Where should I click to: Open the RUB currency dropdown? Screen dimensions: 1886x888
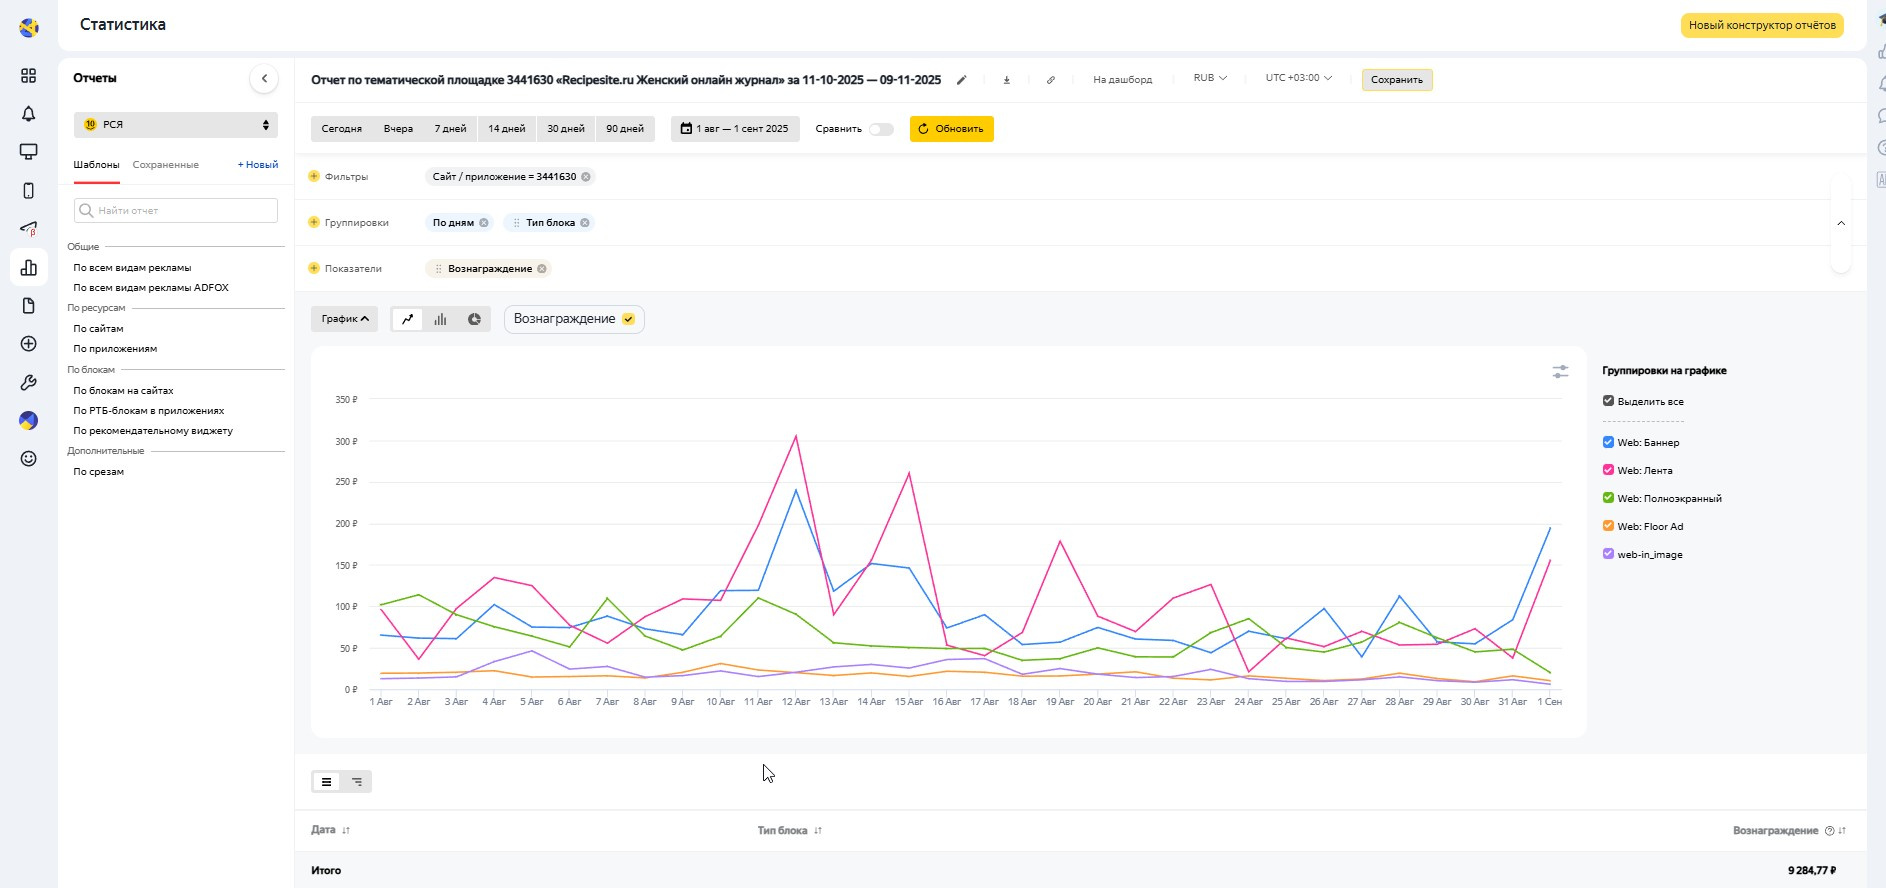[1209, 78]
